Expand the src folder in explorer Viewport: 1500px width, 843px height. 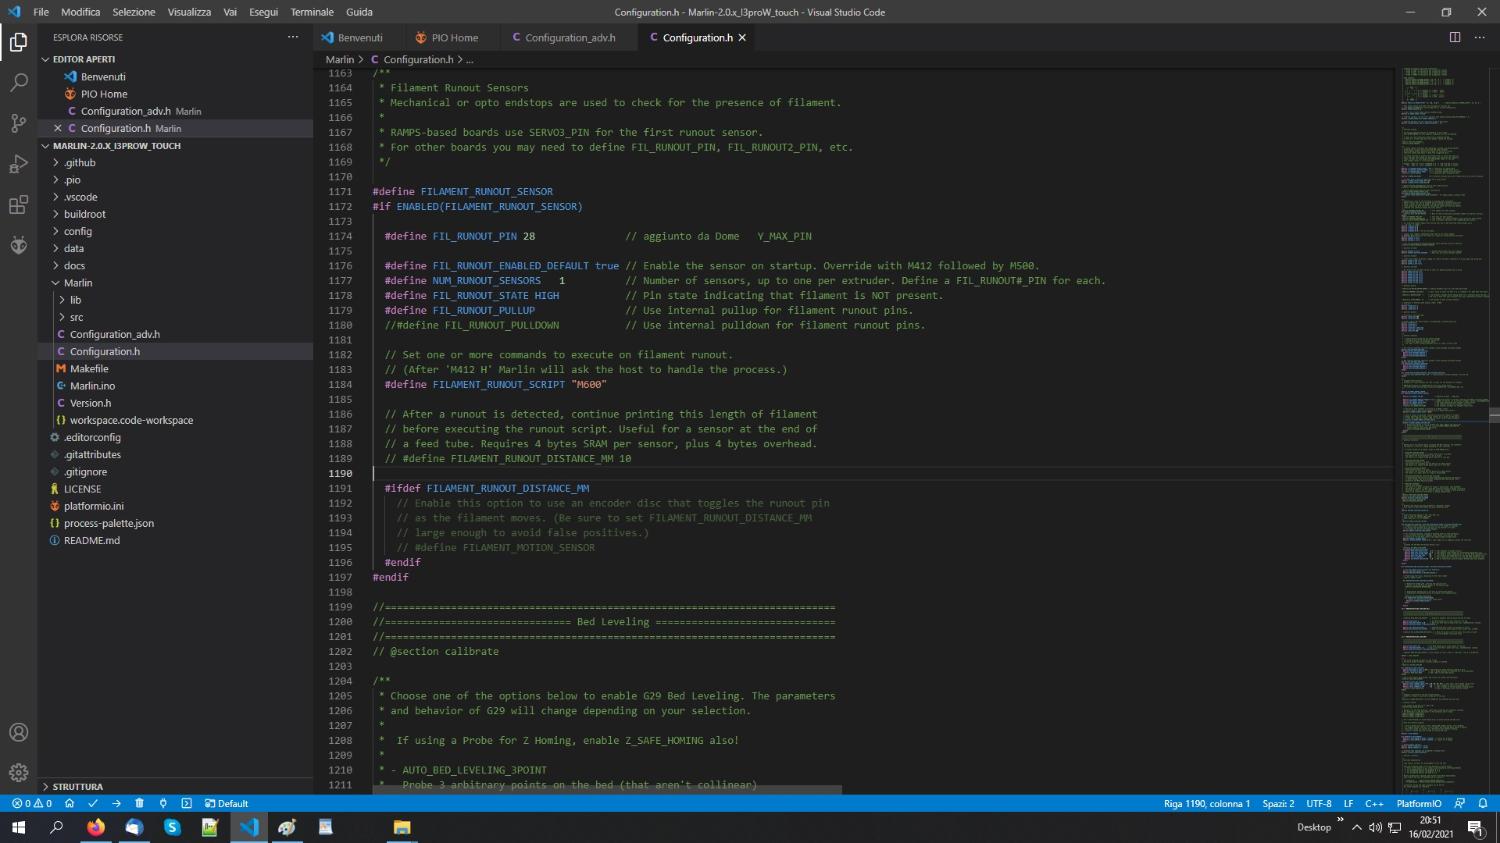(x=76, y=317)
